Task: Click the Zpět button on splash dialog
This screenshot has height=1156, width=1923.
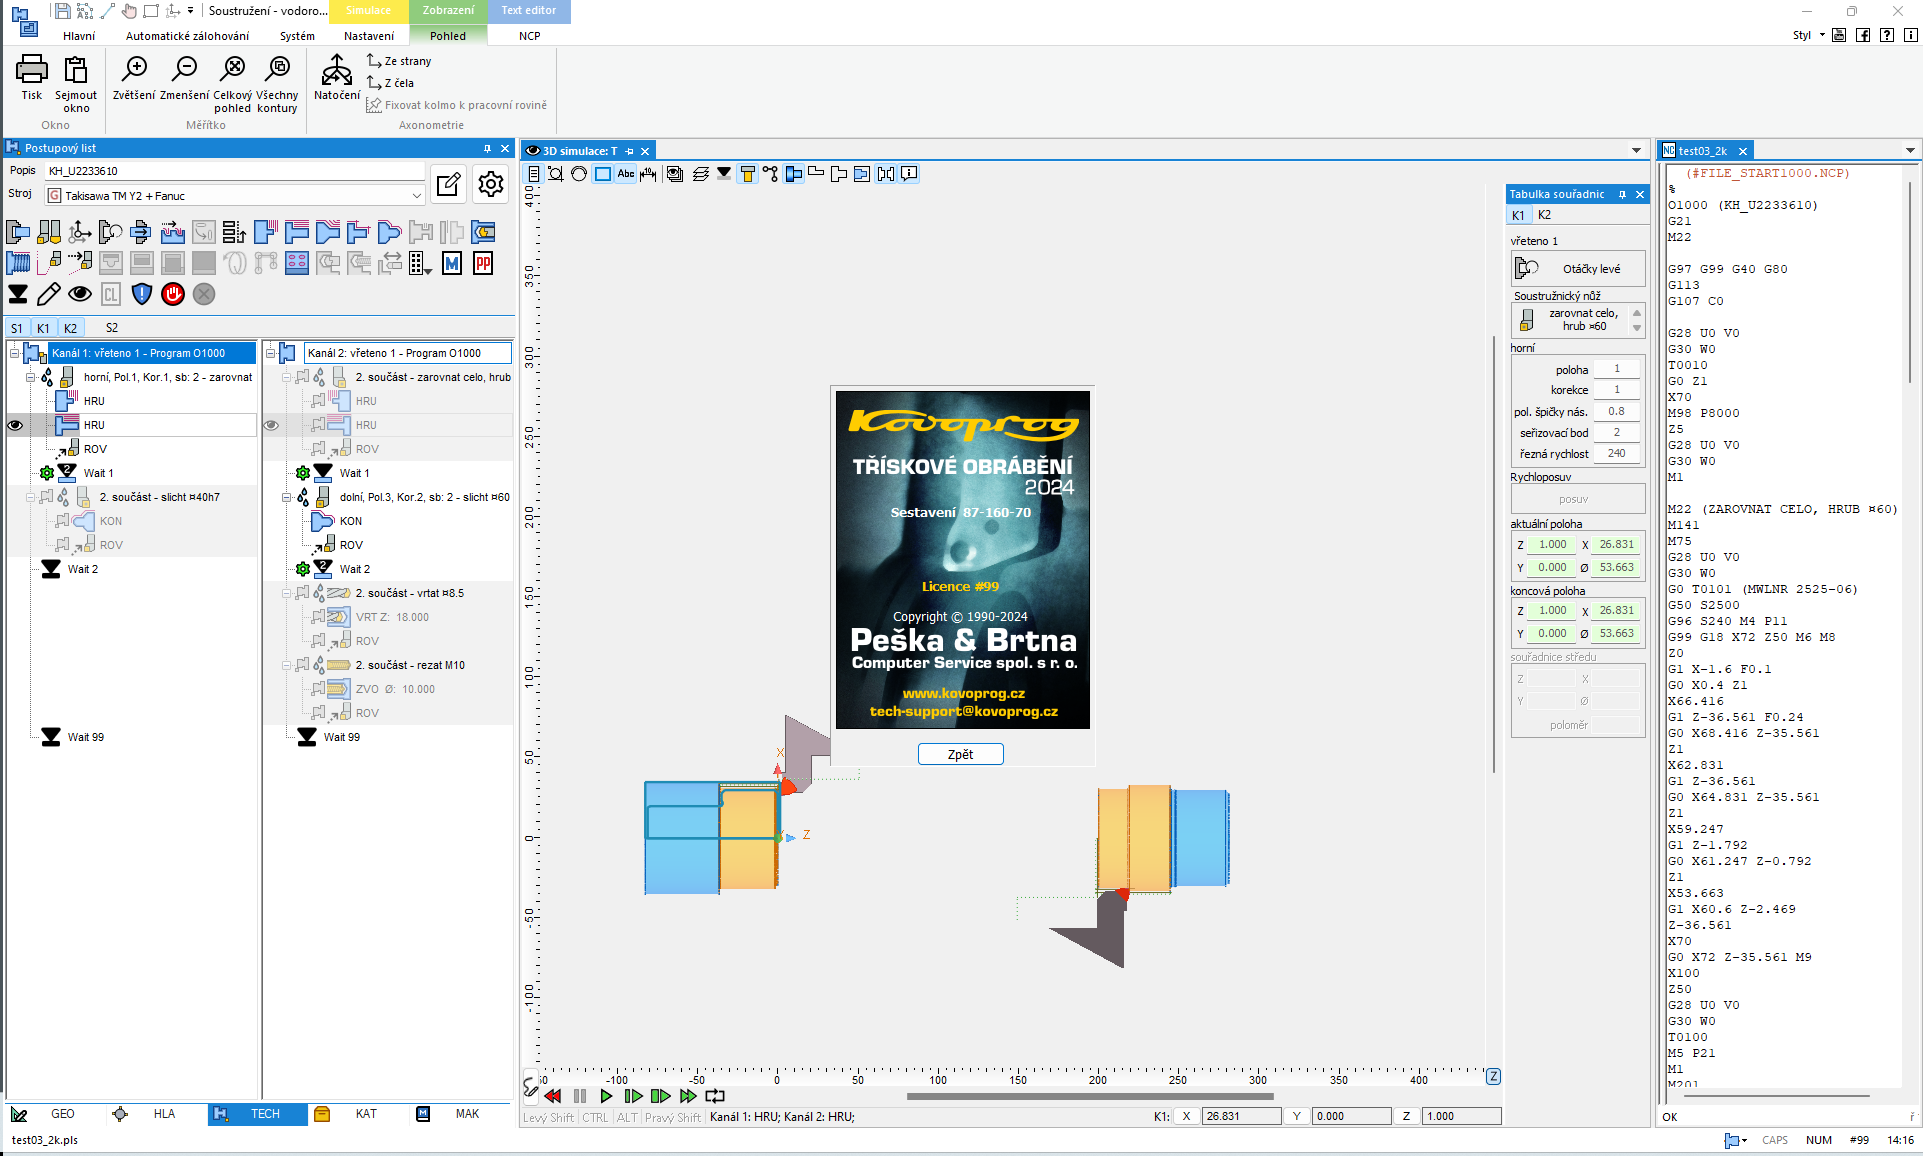Action: click(x=960, y=754)
